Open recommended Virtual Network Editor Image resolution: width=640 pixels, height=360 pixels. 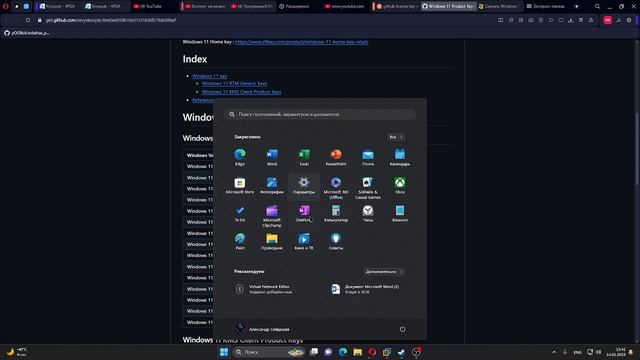coord(264,289)
